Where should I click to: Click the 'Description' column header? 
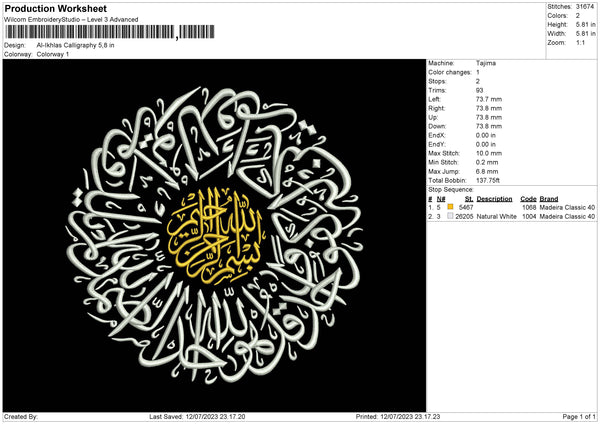[494, 199]
